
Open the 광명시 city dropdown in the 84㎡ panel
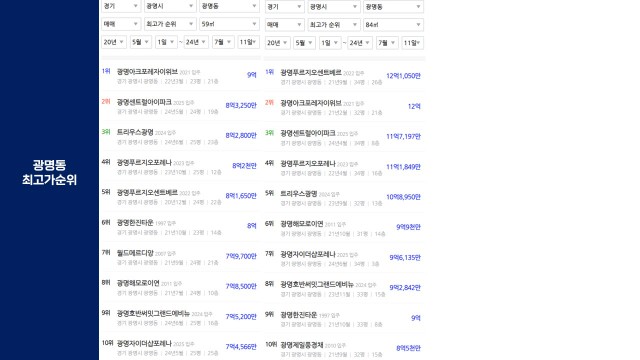pyautogui.click(x=333, y=7)
